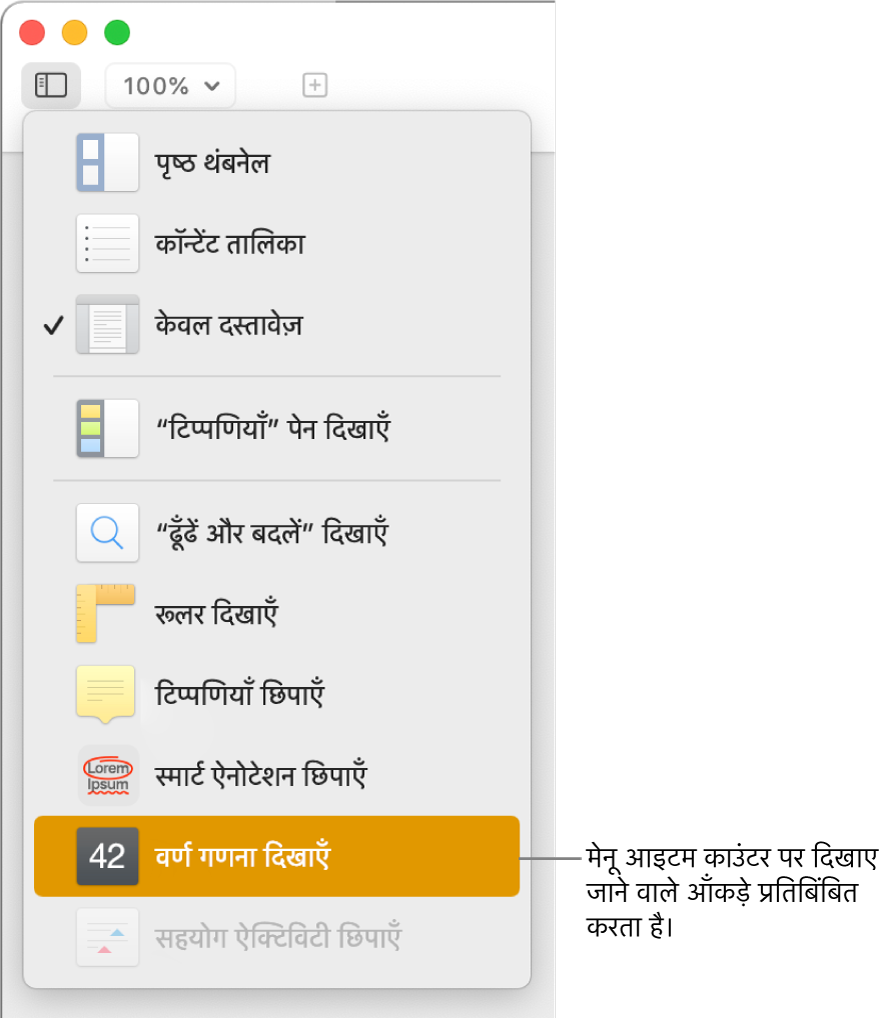Choose कॉन्टेंट तालिका menu option
The height and width of the screenshot is (1019, 894).
[277, 244]
